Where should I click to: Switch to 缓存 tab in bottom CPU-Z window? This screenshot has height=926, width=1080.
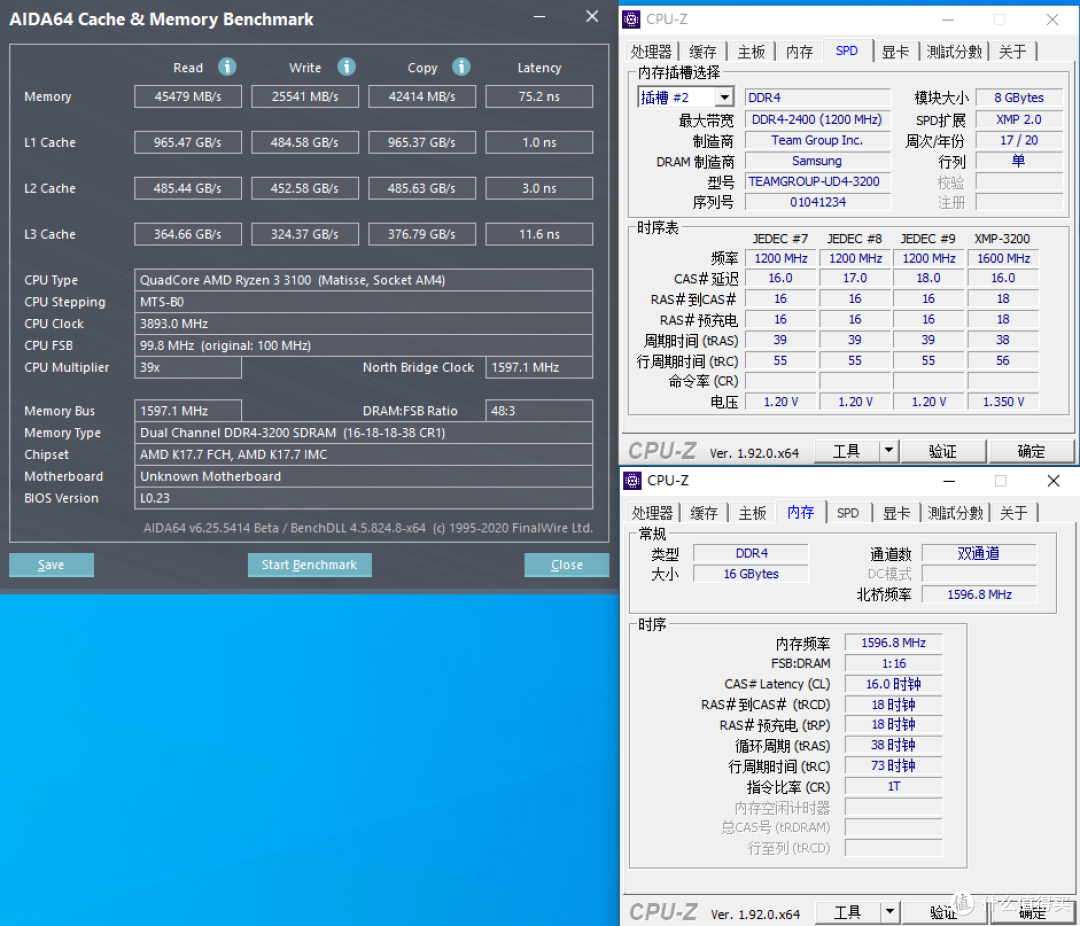click(x=704, y=513)
